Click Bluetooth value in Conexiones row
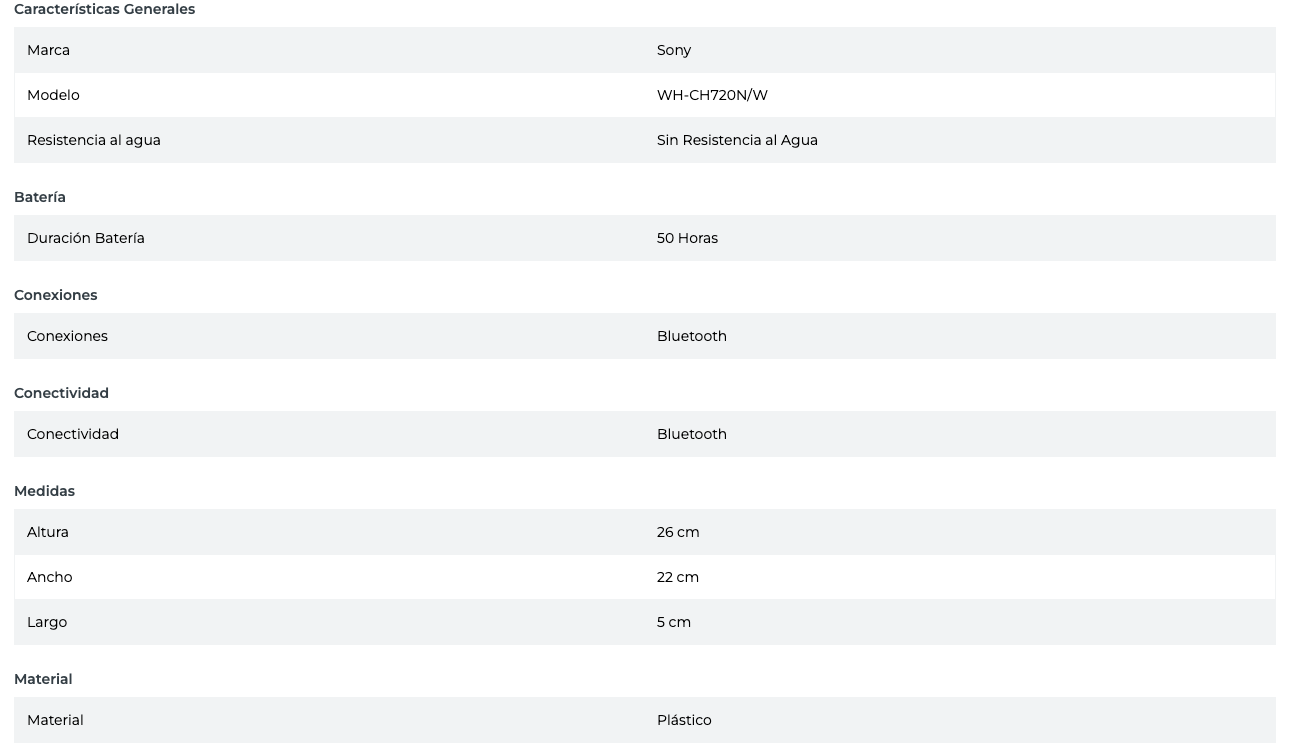This screenshot has height=747, width=1290. click(692, 336)
